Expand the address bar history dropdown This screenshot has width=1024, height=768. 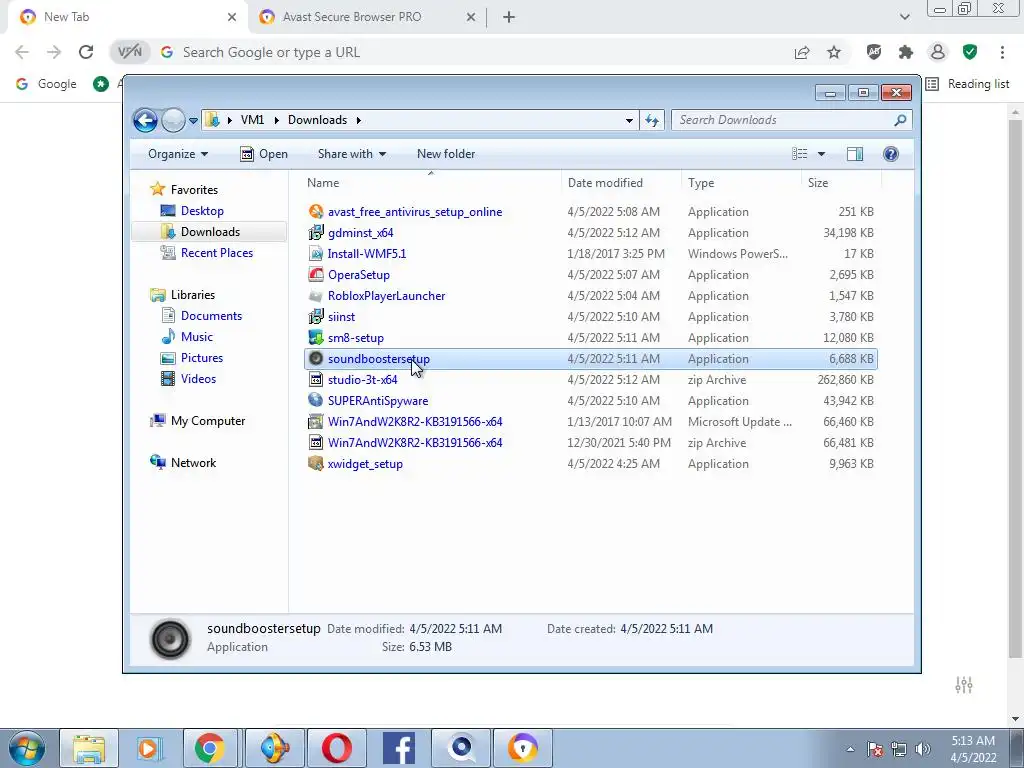click(629, 121)
